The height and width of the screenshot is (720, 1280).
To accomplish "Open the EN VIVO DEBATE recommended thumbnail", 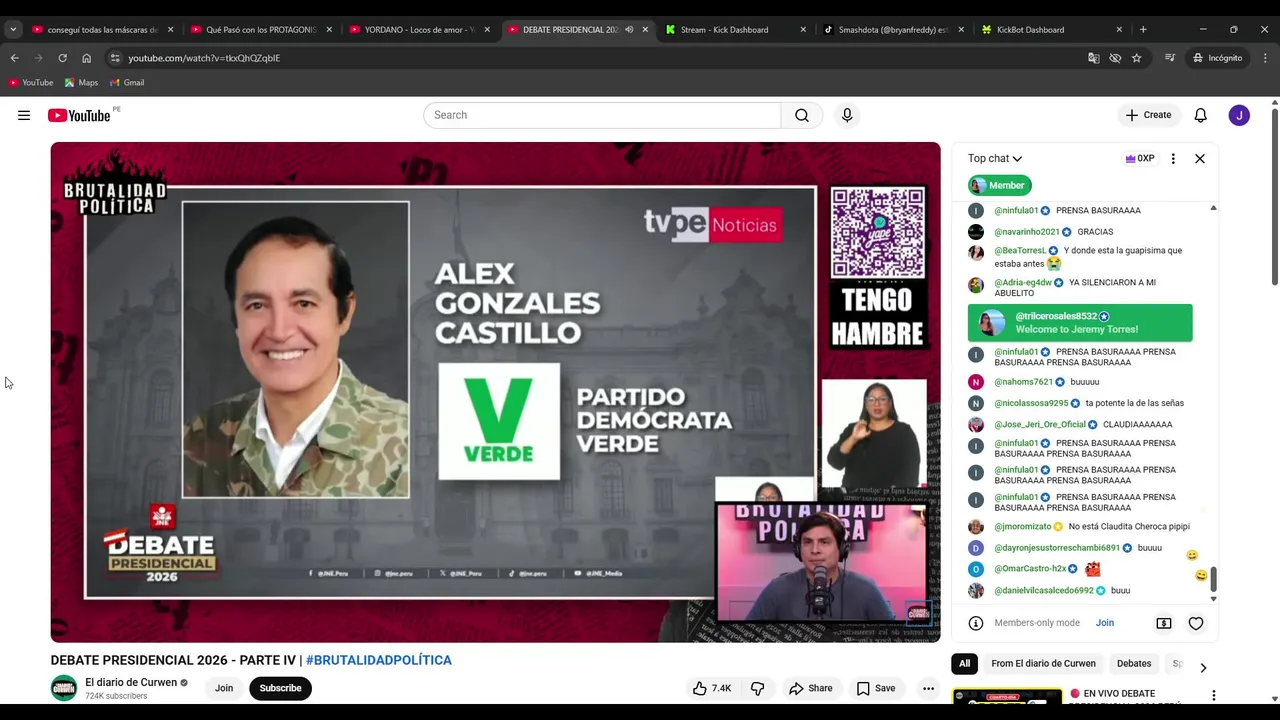I will click(x=1008, y=697).
